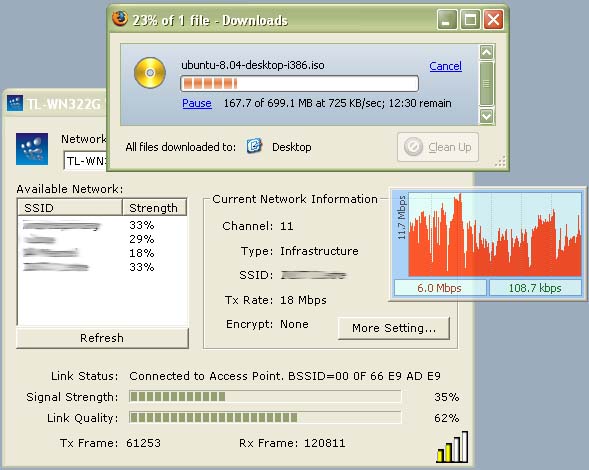Pause the ubuntu-8.04 download
This screenshot has width=589, height=470.
[197, 103]
